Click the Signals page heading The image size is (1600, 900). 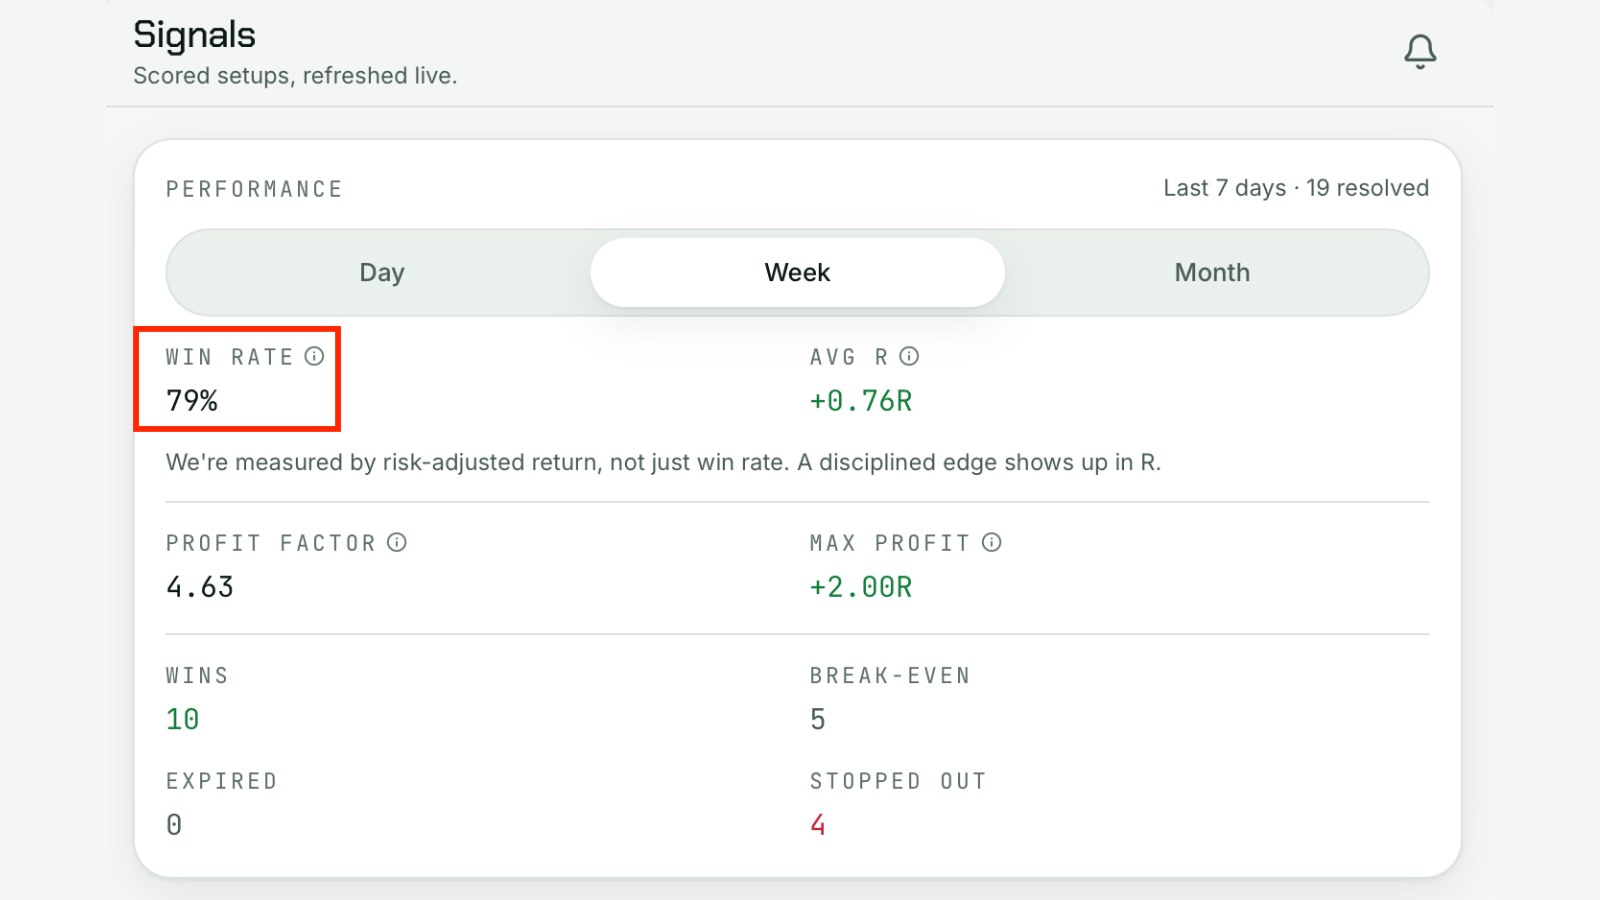point(195,35)
